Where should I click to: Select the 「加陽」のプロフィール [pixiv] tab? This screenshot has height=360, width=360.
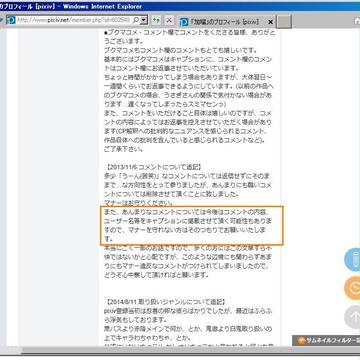click(x=226, y=22)
